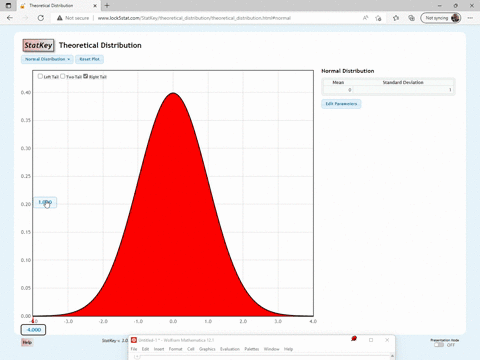480x360 pixels.
Task: Open Edit menu in Mathematica window
Action: pyautogui.click(x=145, y=349)
